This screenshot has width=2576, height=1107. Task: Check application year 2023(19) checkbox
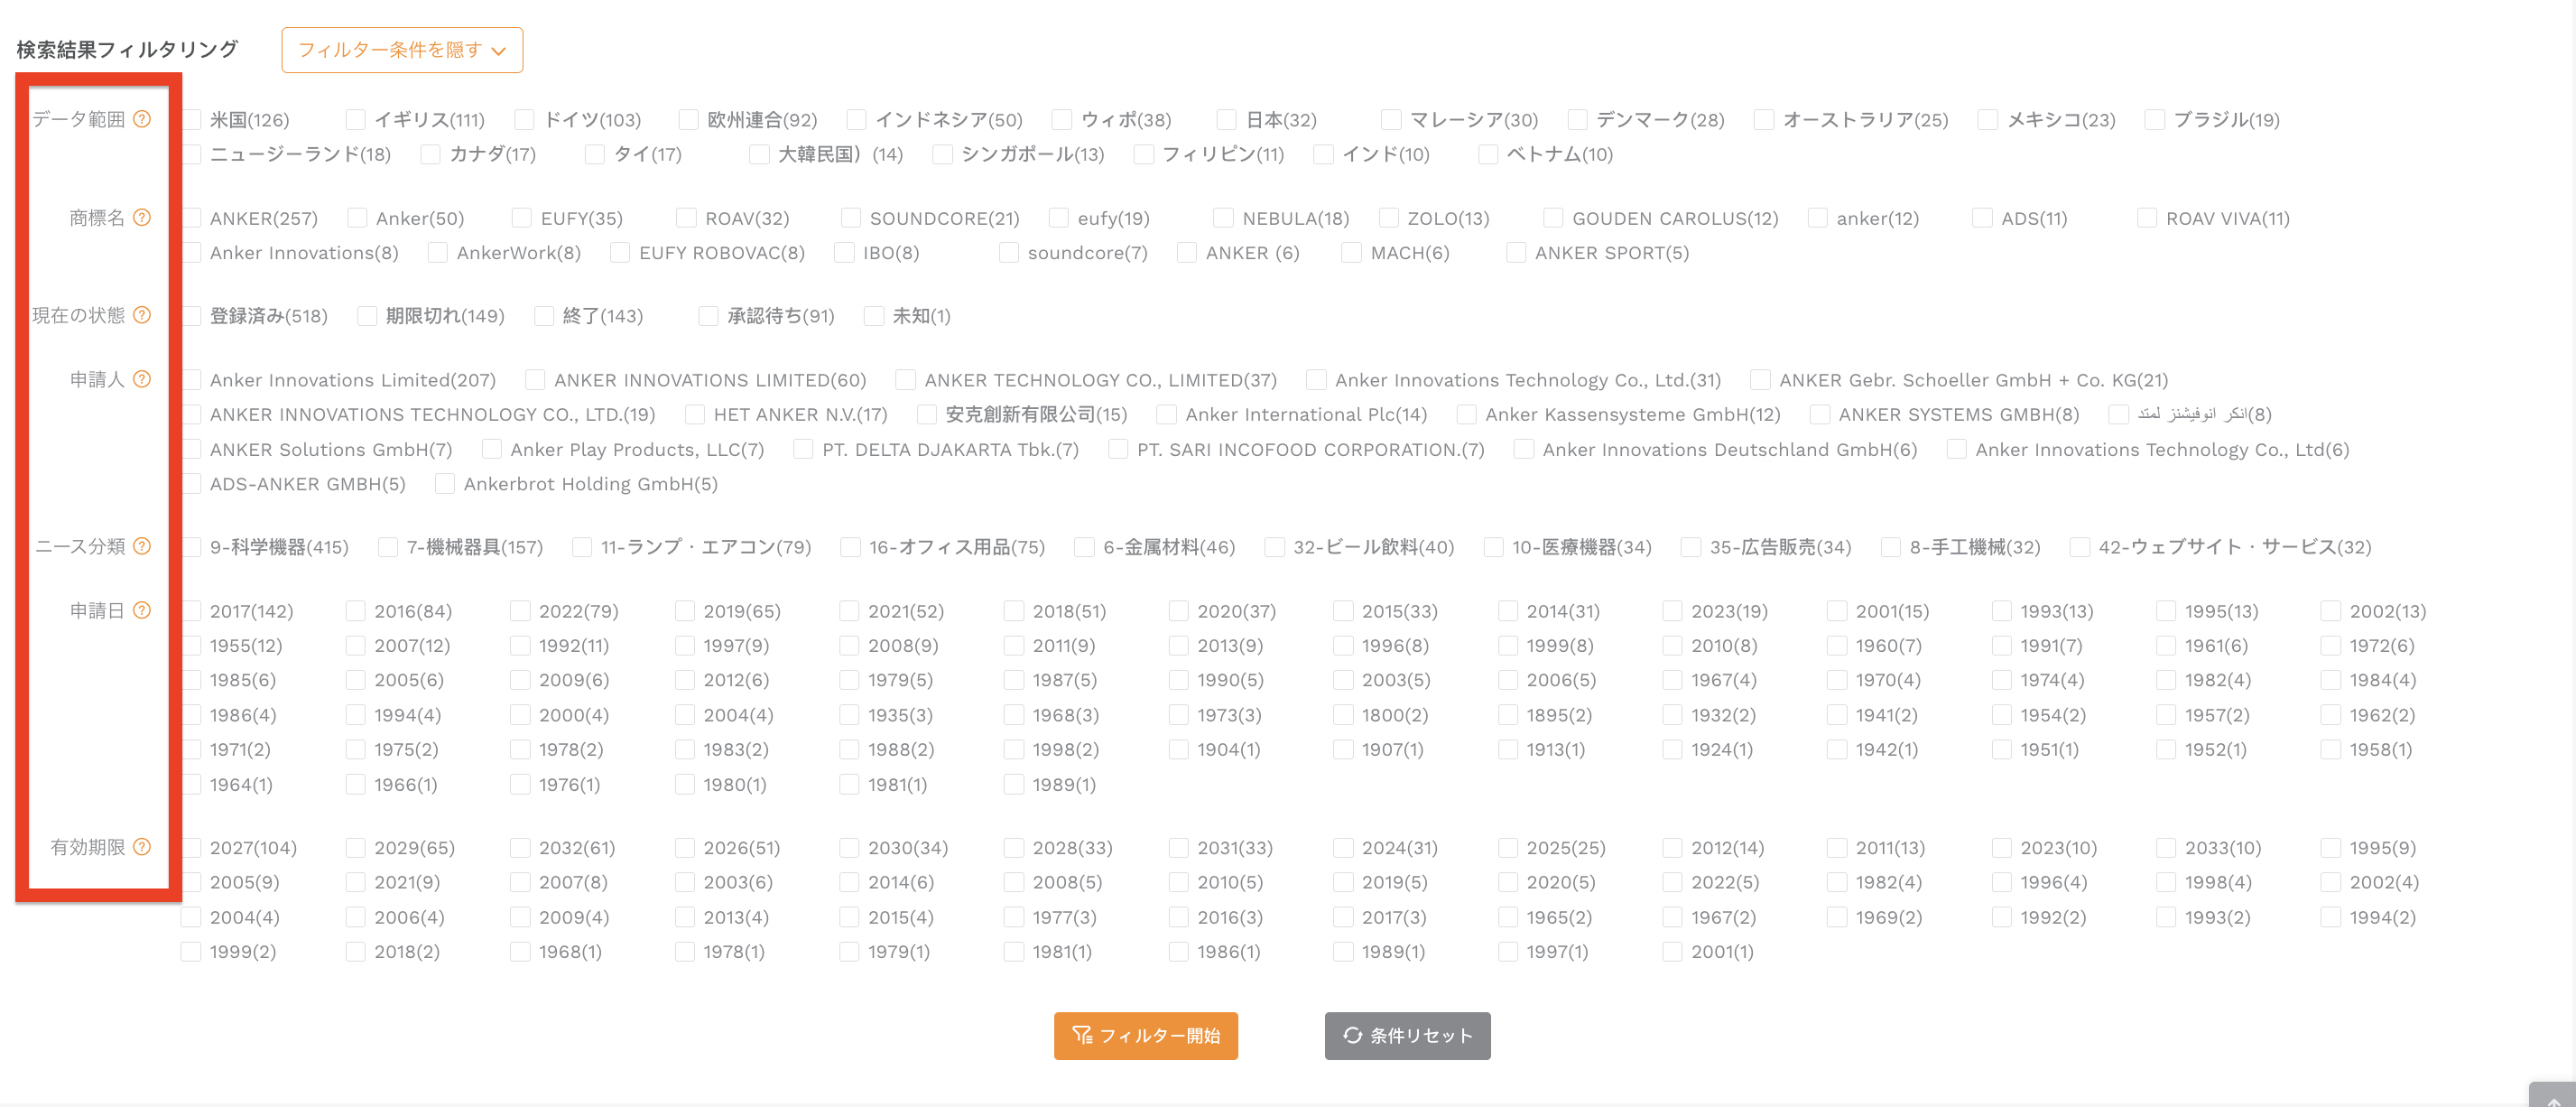click(x=1672, y=611)
